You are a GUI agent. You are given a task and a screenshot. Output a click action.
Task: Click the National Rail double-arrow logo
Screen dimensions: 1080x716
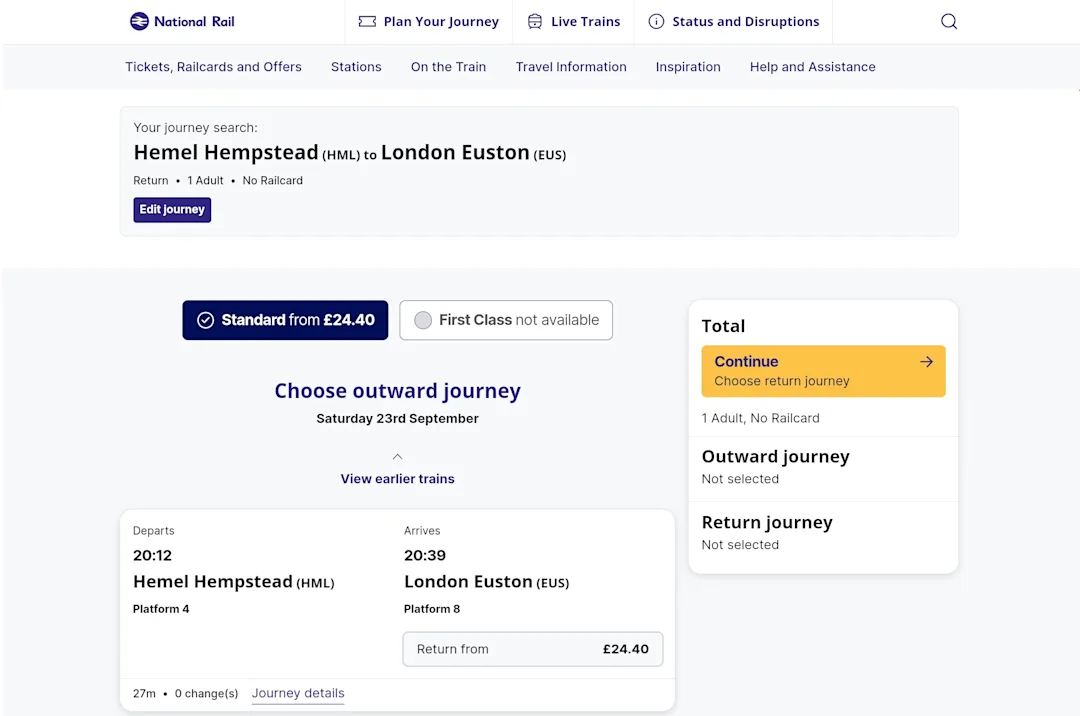[x=137, y=21]
